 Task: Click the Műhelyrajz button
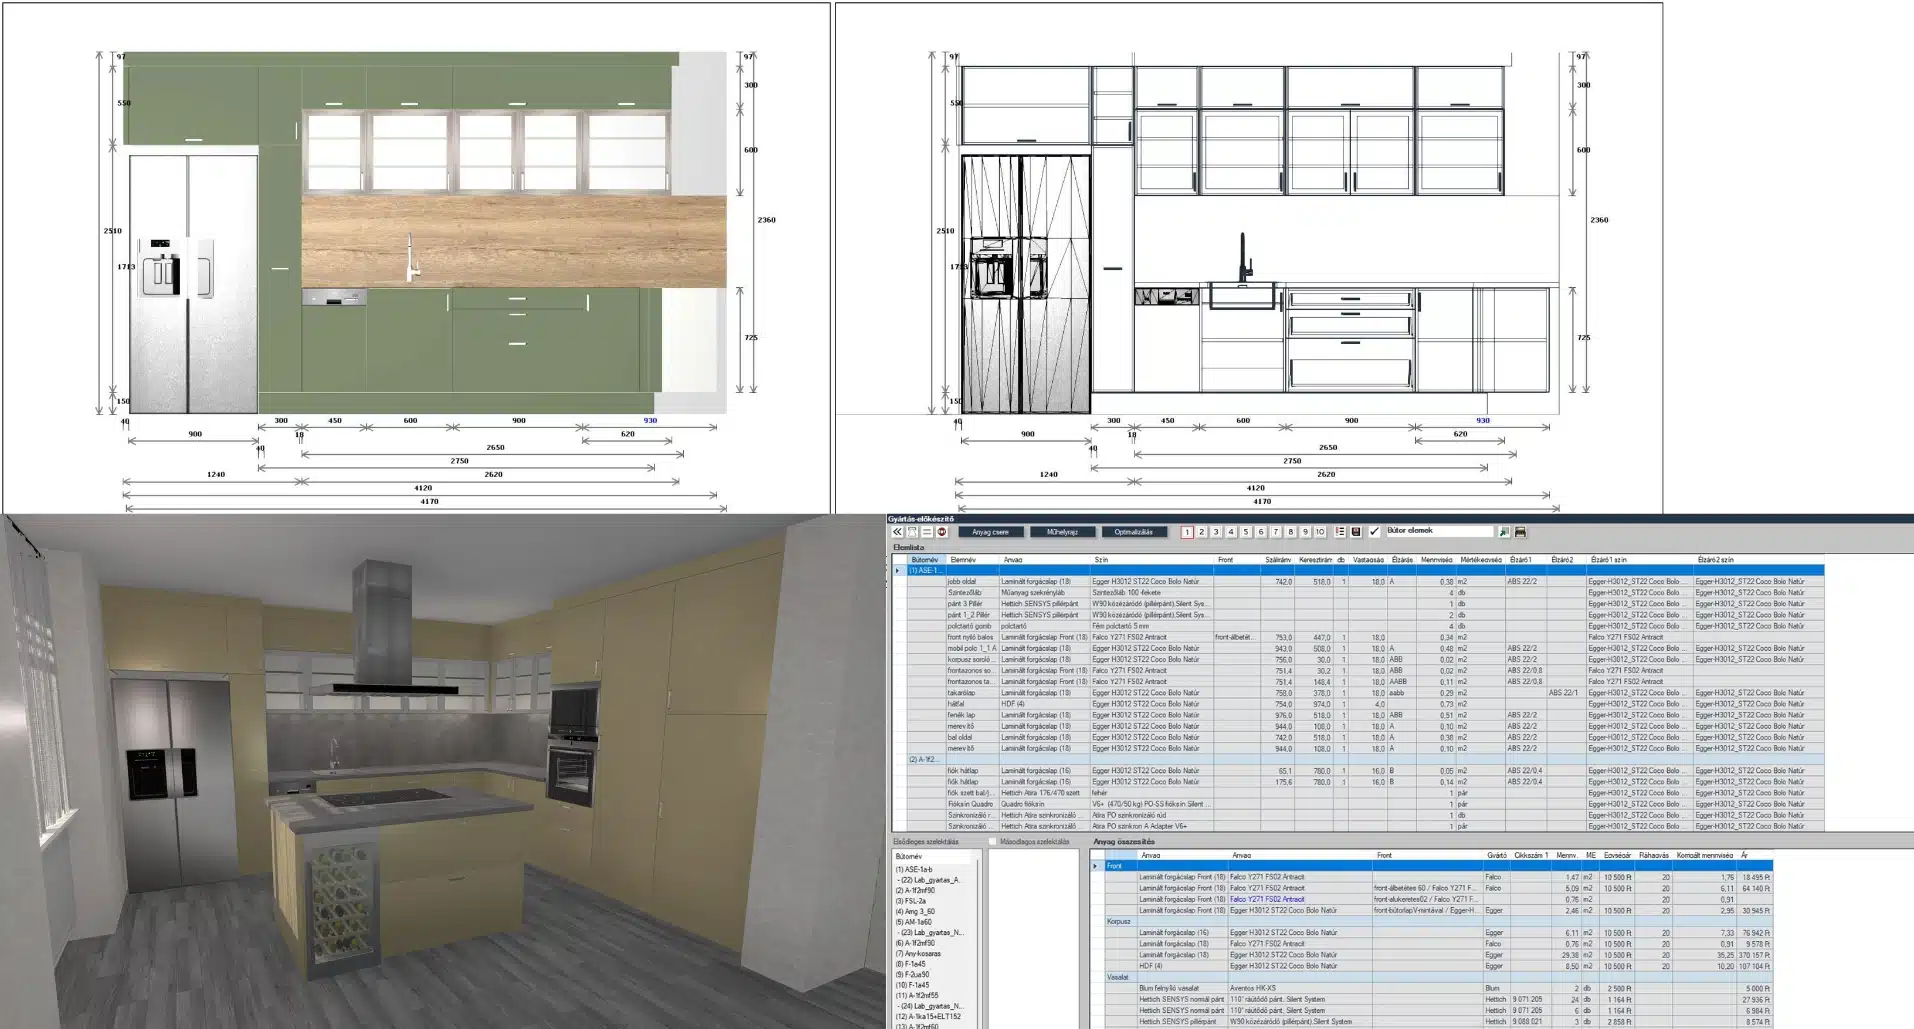click(1062, 532)
